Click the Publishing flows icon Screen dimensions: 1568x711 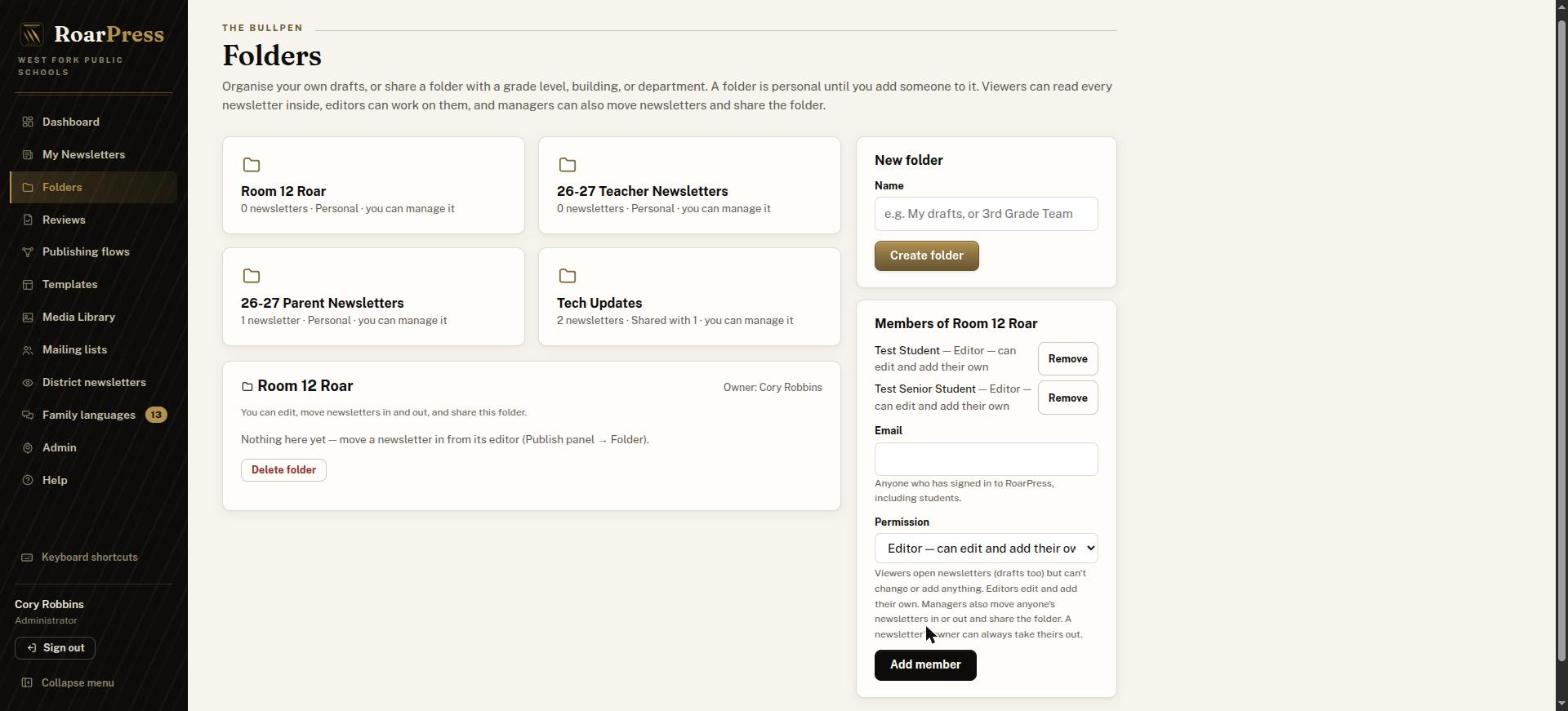coord(28,252)
